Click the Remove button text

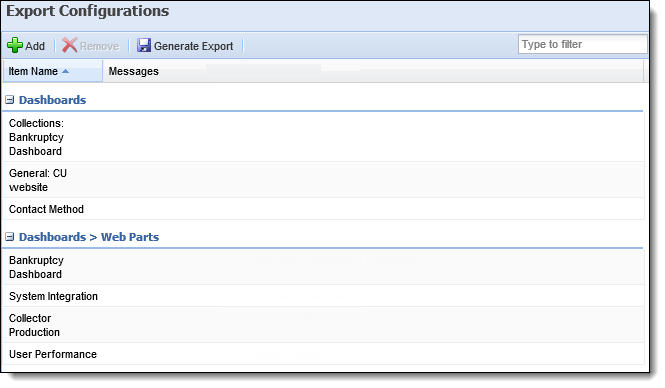coord(99,46)
